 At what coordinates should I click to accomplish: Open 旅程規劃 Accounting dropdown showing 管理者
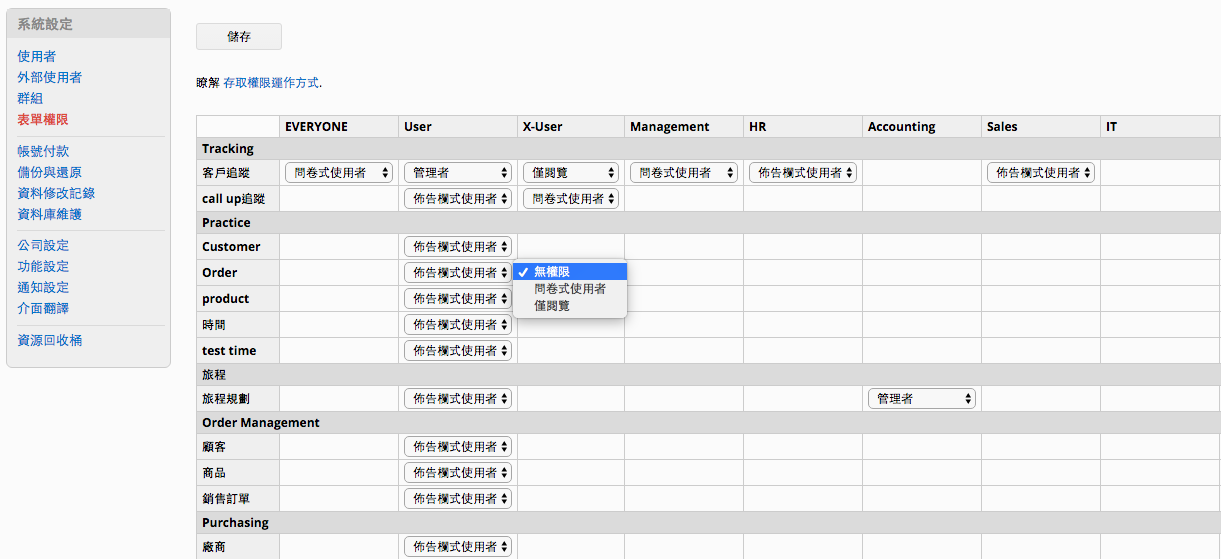[922, 399]
